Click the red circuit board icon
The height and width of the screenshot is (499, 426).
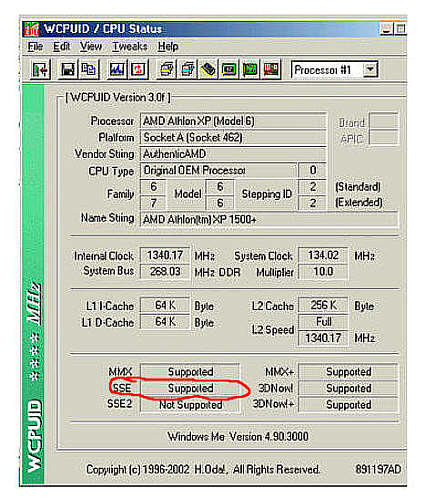(271, 69)
